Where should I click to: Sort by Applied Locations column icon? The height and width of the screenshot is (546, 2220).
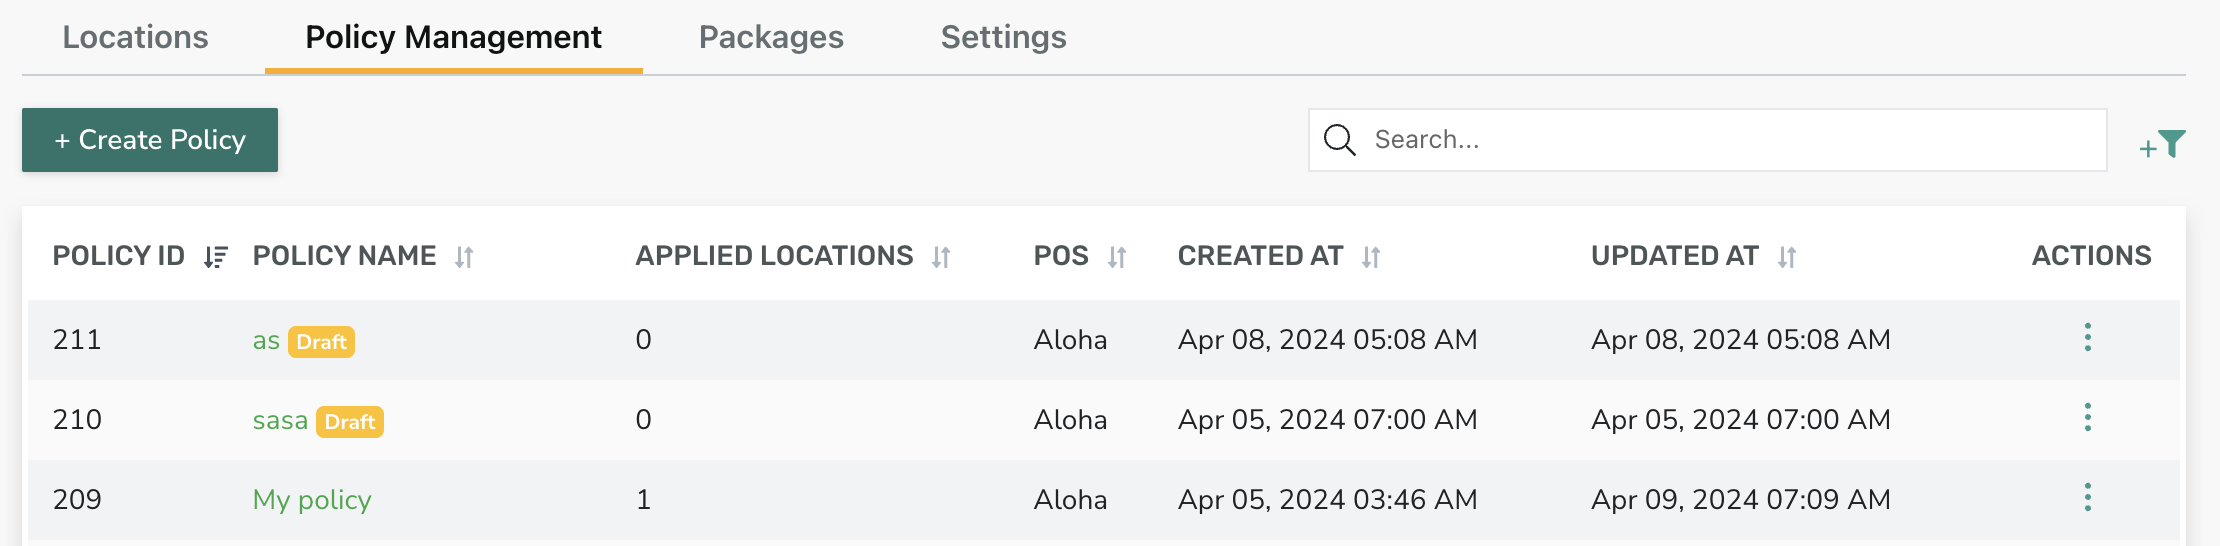[x=941, y=257]
